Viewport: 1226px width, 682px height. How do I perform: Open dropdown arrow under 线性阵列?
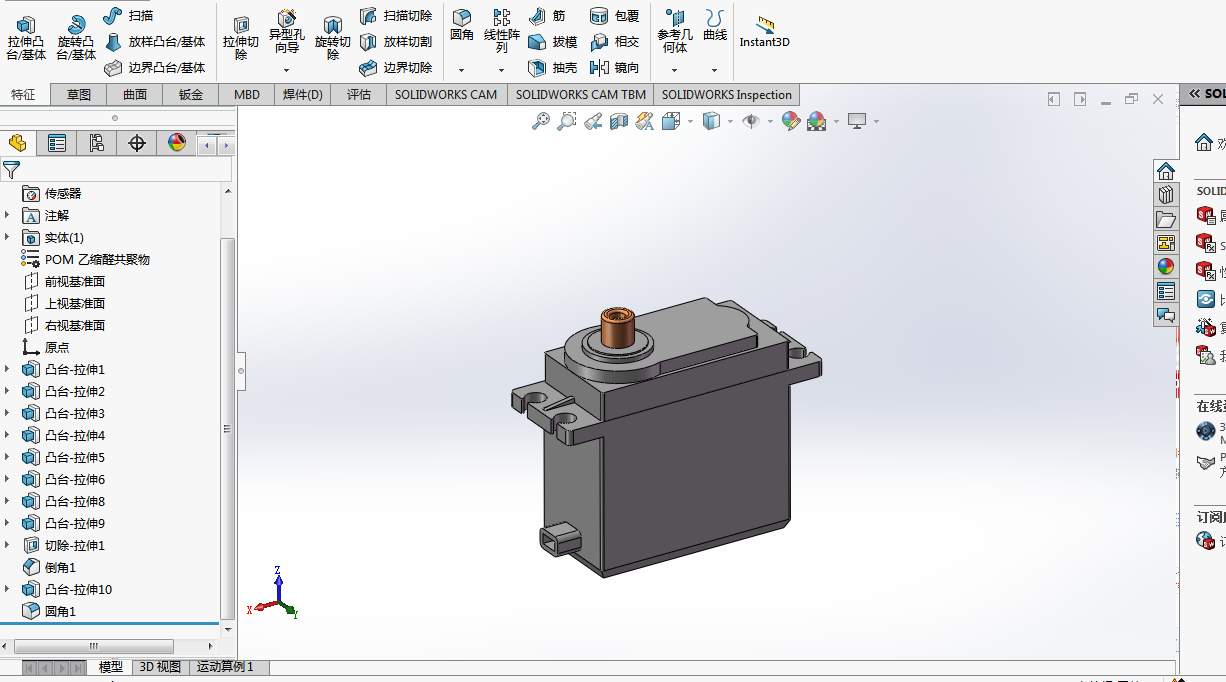click(x=502, y=71)
